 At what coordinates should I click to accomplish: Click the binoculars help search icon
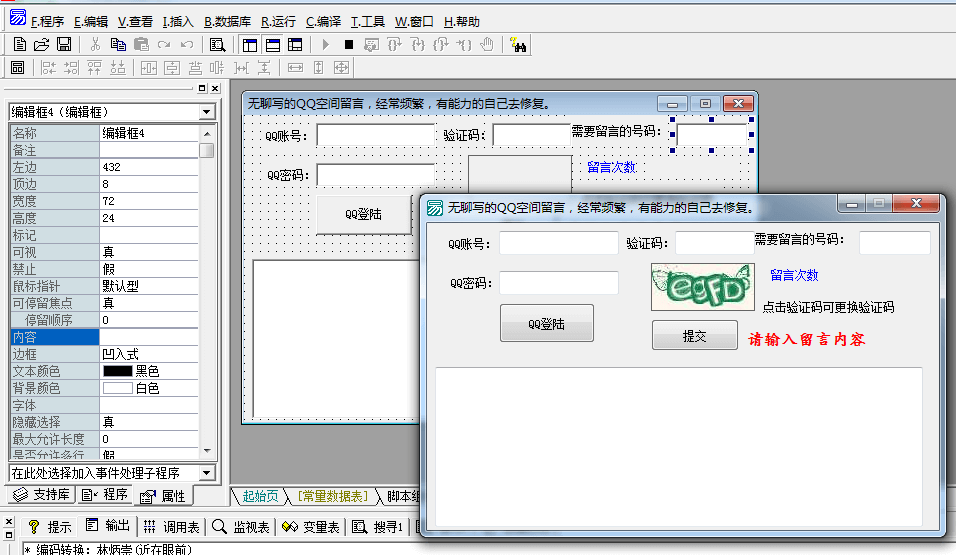point(518,44)
